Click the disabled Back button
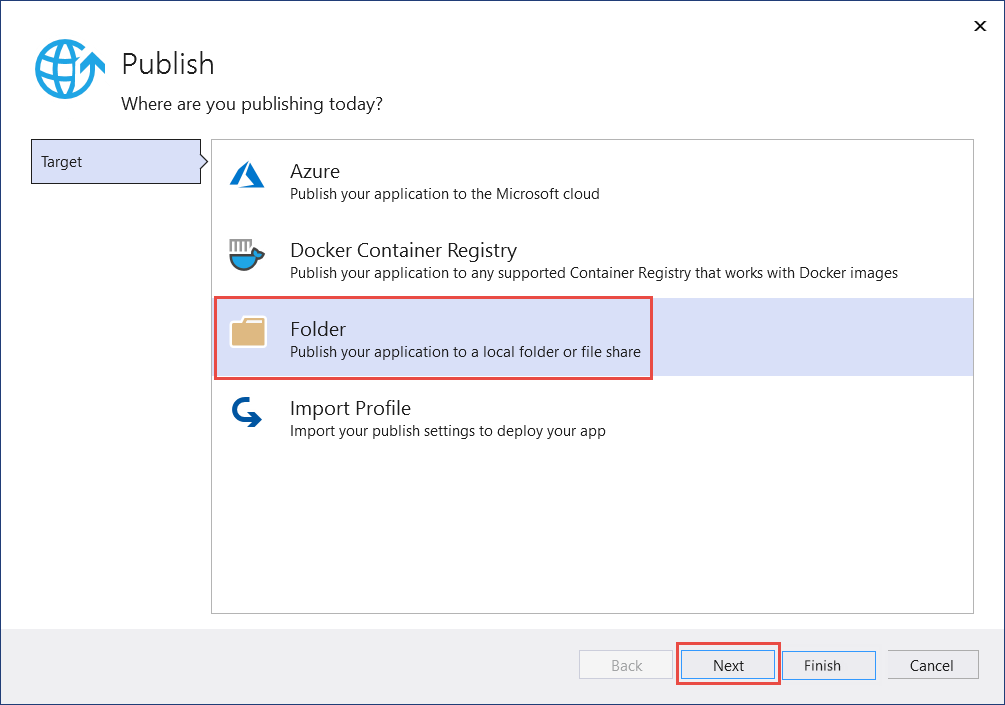 tap(625, 665)
